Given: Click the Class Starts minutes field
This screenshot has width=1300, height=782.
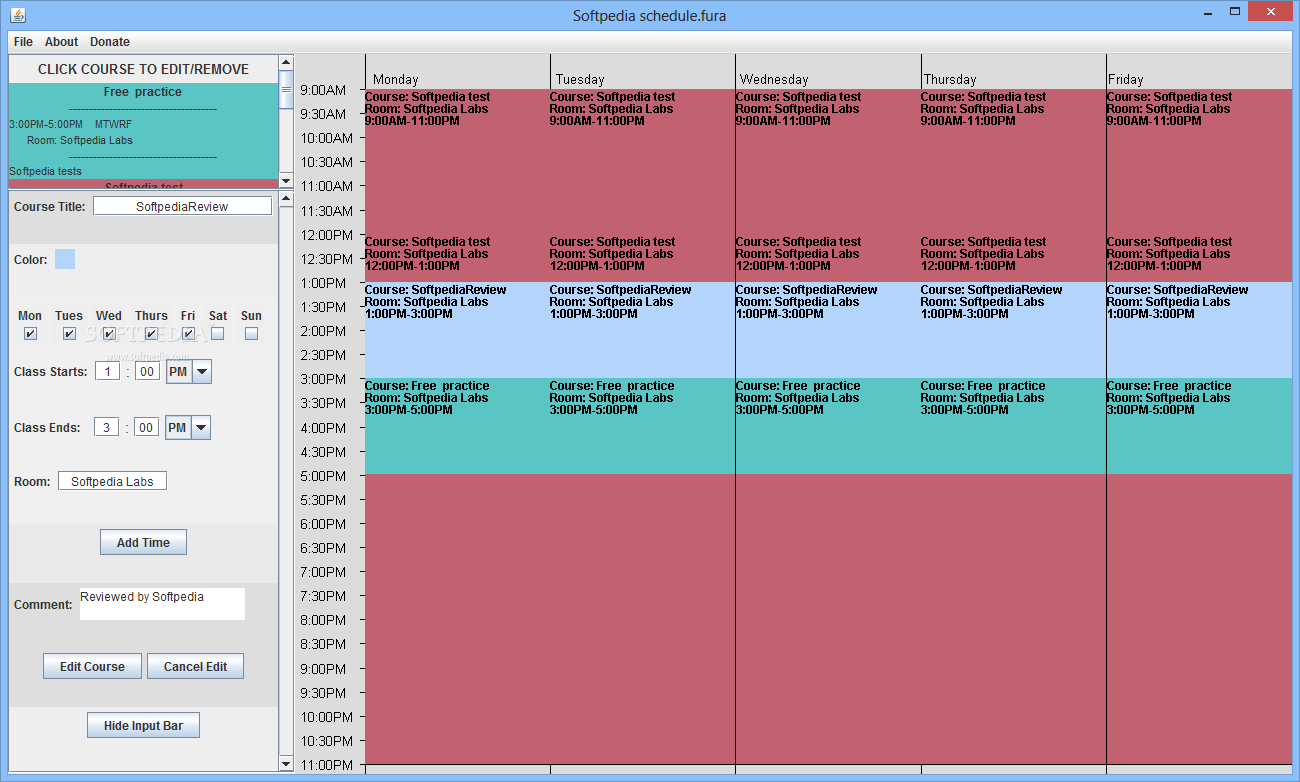Looking at the screenshot, I should click(147, 372).
